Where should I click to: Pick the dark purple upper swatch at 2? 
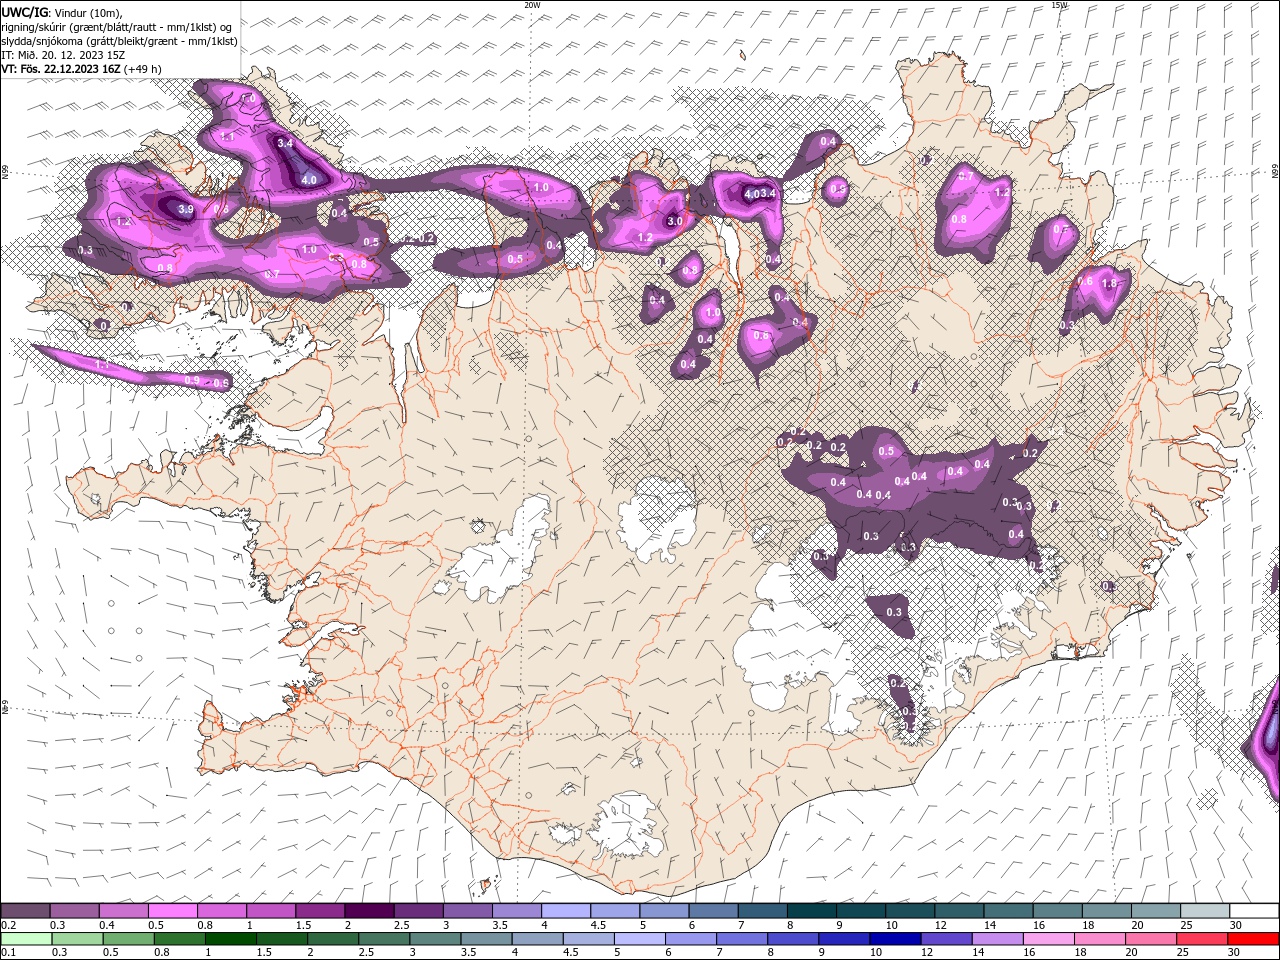tap(369, 911)
